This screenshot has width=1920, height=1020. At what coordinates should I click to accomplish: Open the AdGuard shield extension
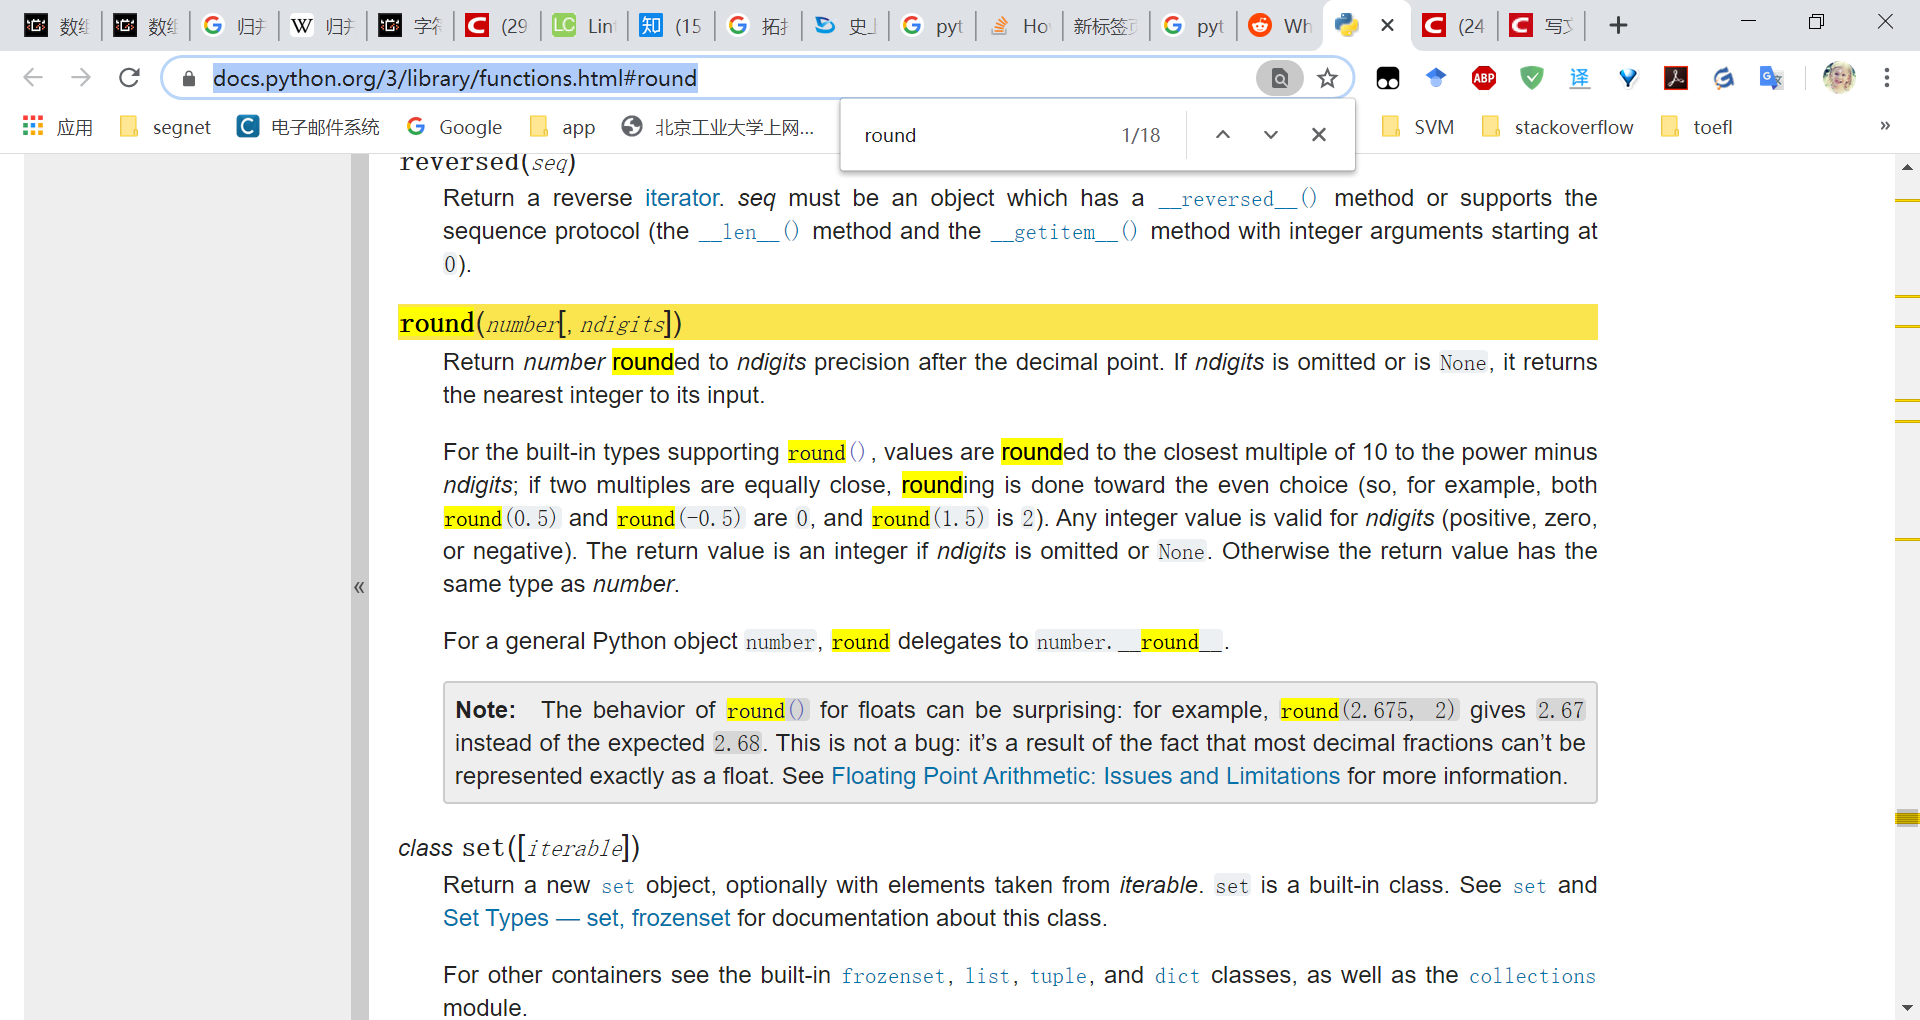coord(1531,77)
